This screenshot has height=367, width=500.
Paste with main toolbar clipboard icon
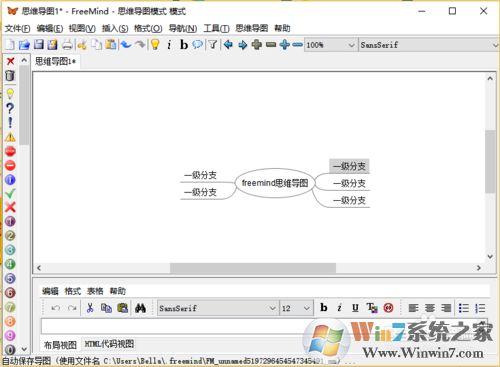point(111,44)
